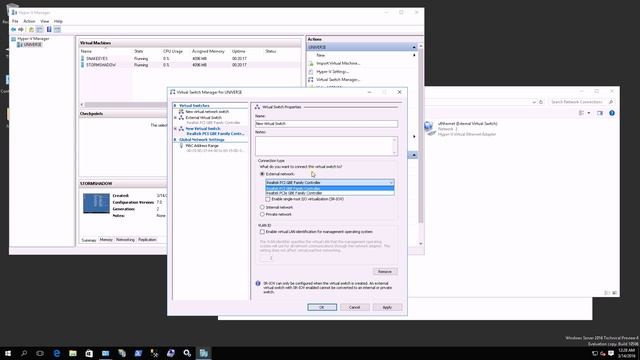Select New virtual network switch icon

(181, 111)
